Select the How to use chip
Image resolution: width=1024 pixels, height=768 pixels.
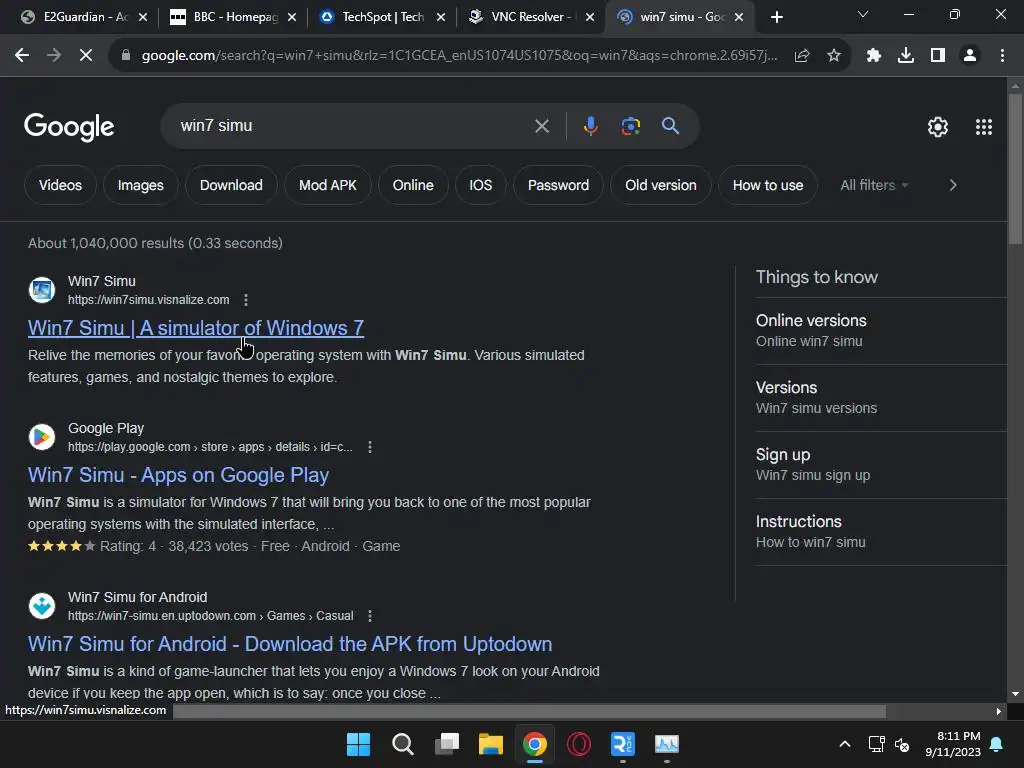click(x=768, y=185)
